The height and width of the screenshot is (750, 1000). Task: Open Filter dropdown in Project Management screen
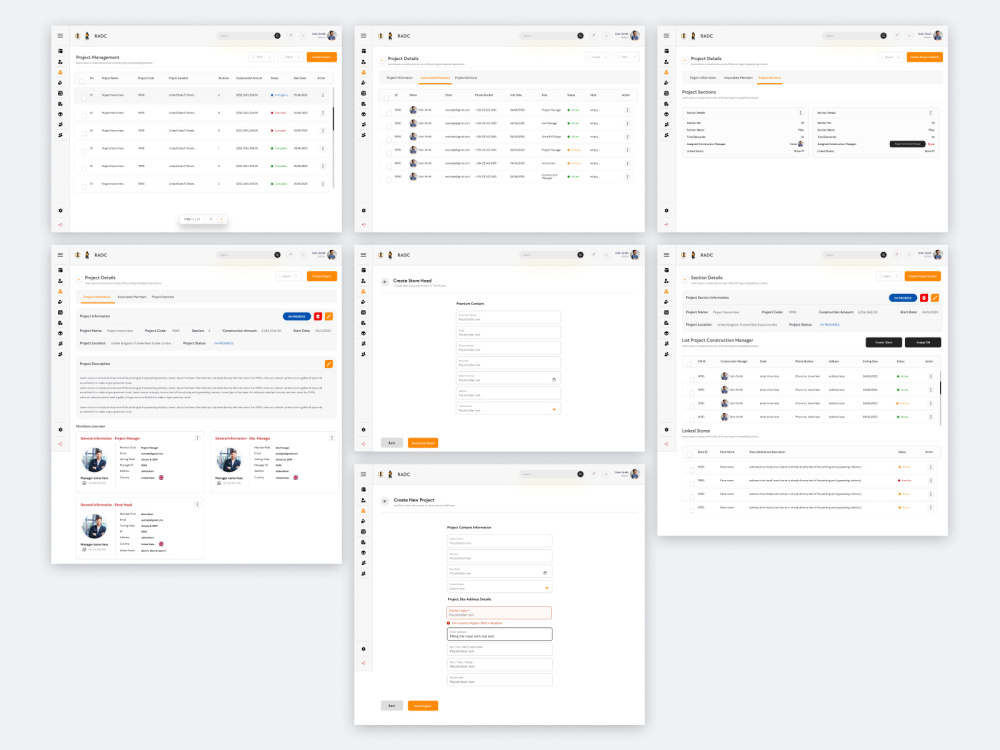tap(262, 57)
